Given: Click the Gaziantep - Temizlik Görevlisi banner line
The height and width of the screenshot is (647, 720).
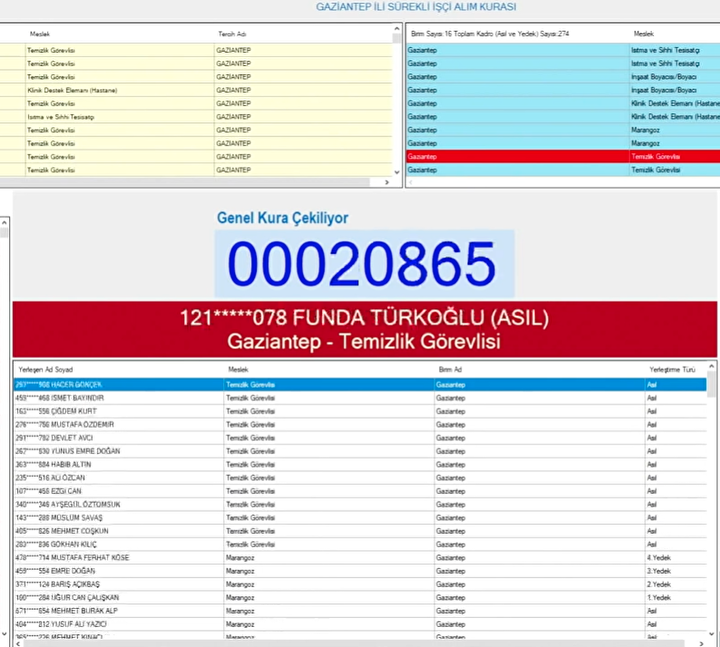Looking at the screenshot, I should (364, 342).
